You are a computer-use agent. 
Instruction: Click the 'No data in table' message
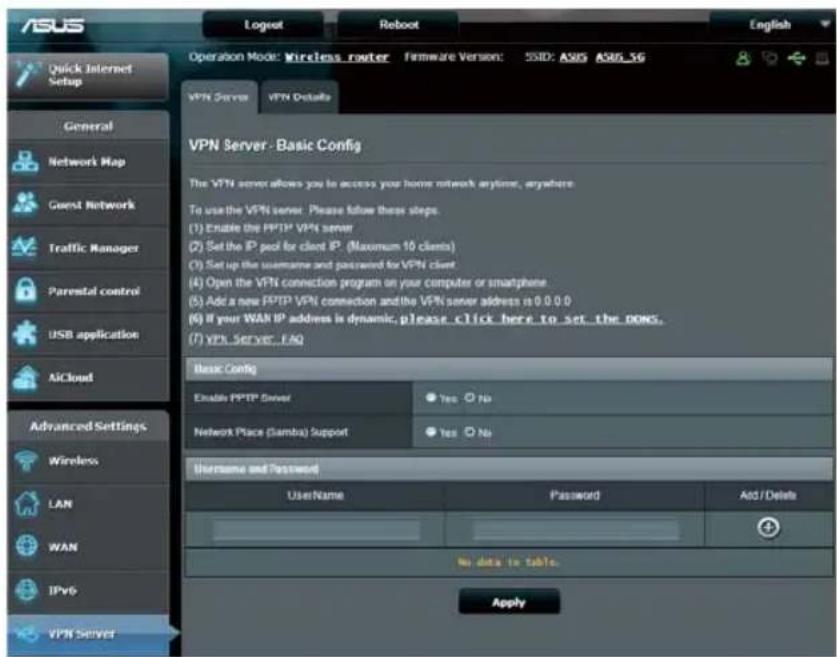click(508, 562)
